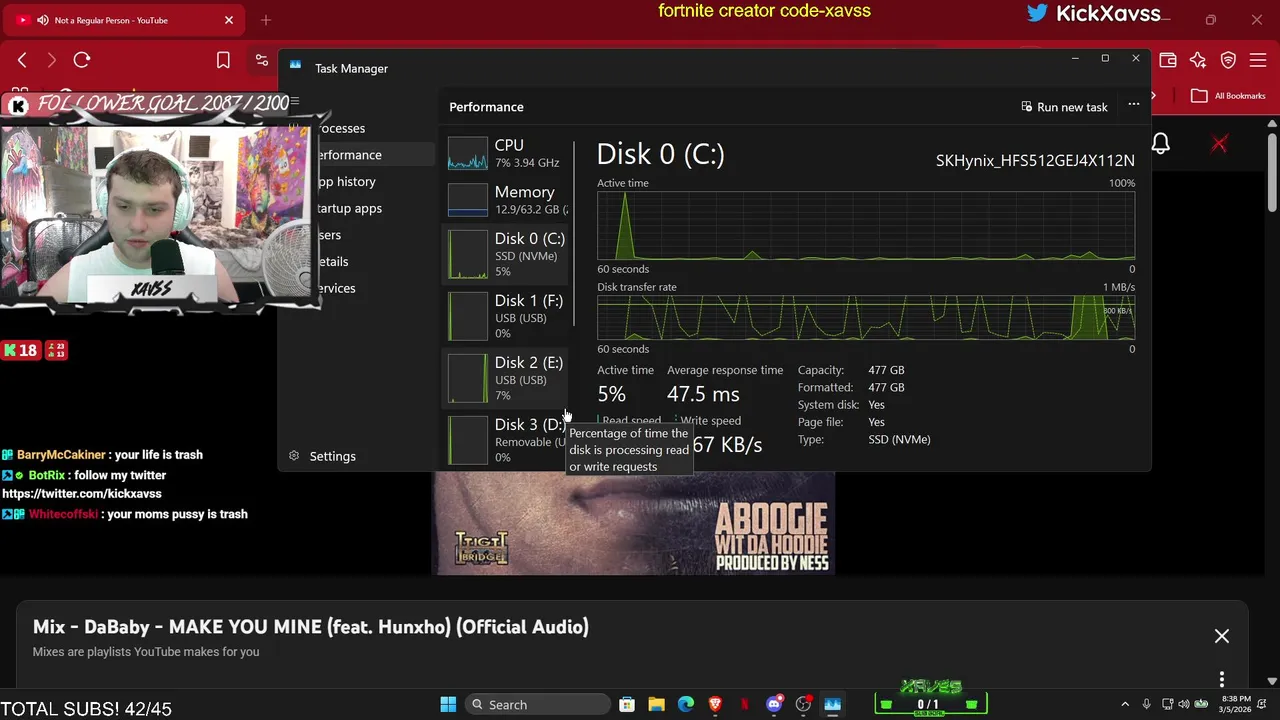Select Disk 2 (E:) USB entry

coord(507,378)
